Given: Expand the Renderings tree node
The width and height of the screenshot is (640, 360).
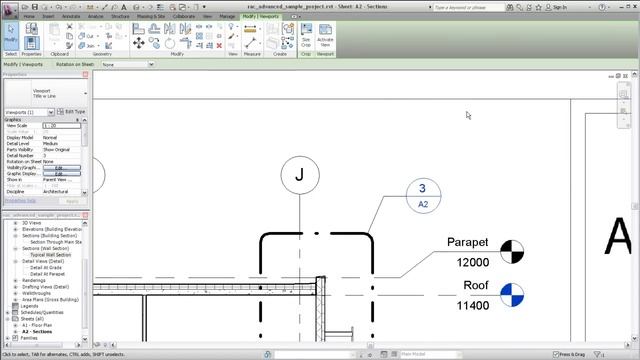Looking at the screenshot, I should click(x=16, y=280).
